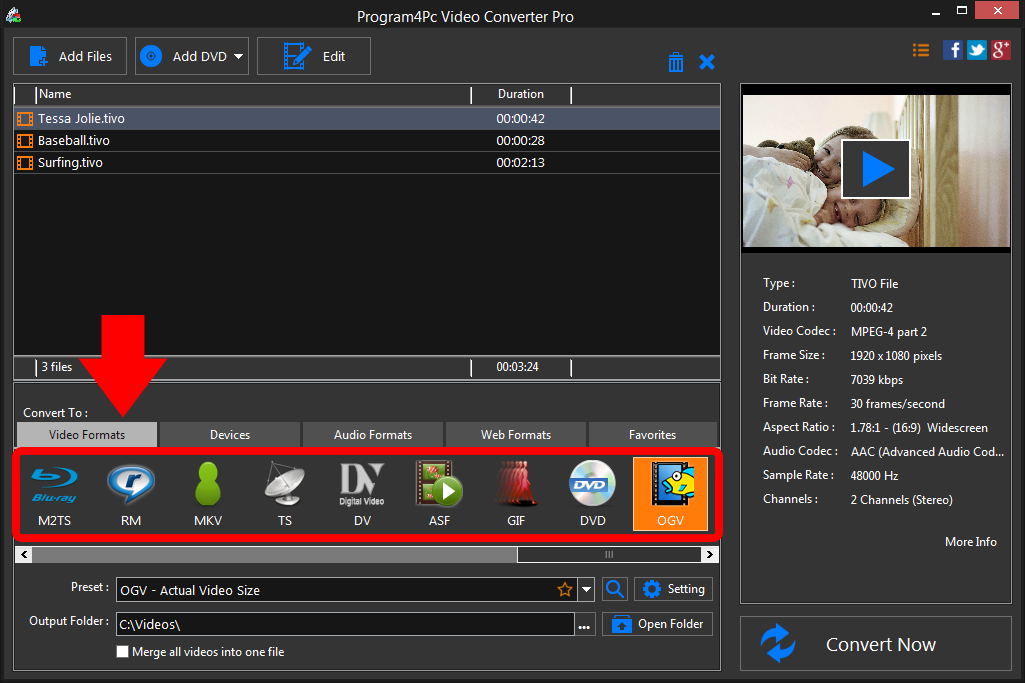Click the Add Files button
Image resolution: width=1025 pixels, height=683 pixels.
click(70, 56)
